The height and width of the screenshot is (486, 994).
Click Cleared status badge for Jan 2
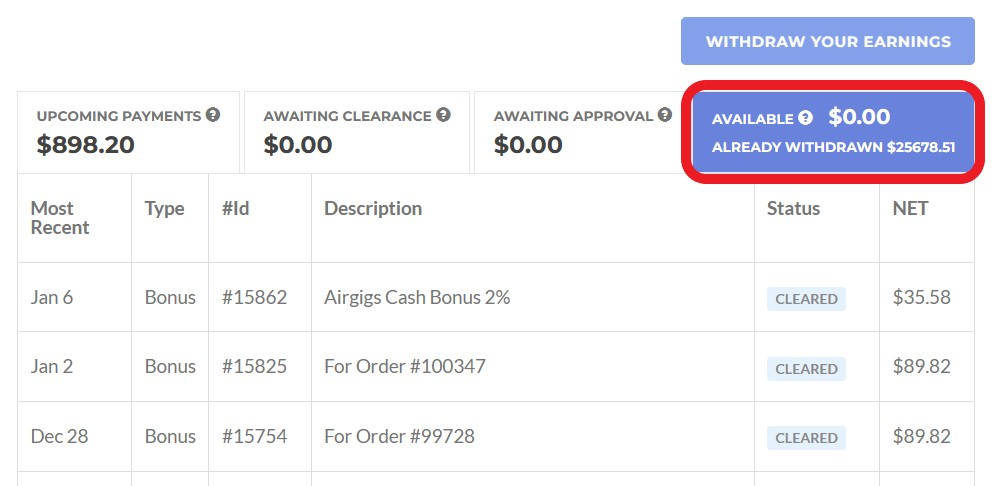pos(806,368)
